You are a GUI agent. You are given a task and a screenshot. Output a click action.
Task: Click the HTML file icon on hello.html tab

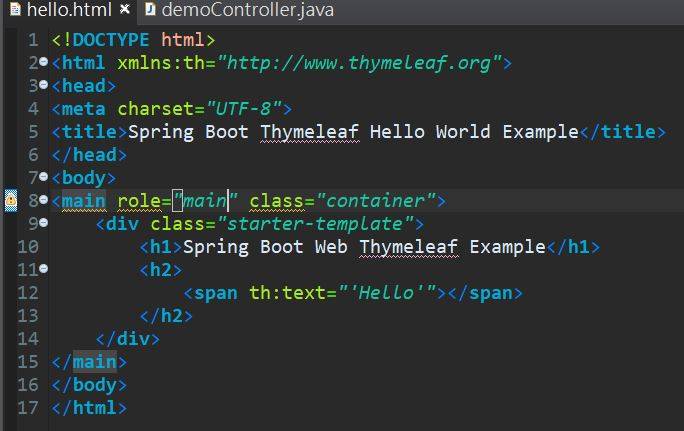coord(15,9)
